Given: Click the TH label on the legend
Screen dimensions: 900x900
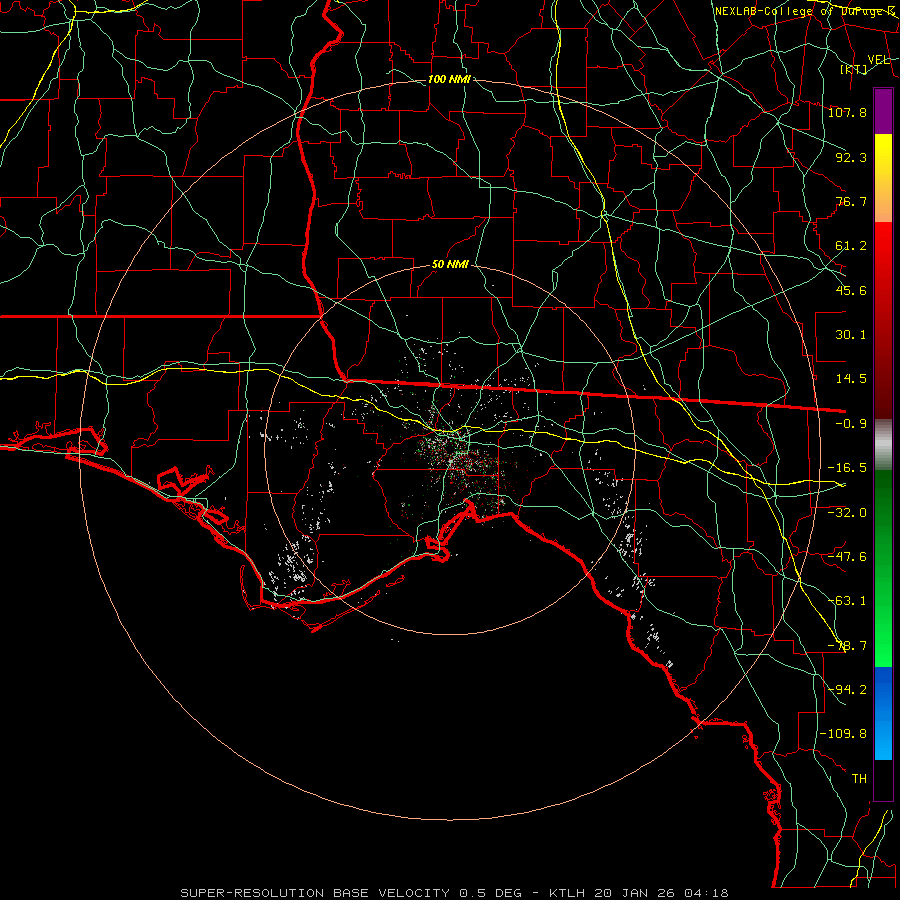Looking at the screenshot, I should pos(859,779).
